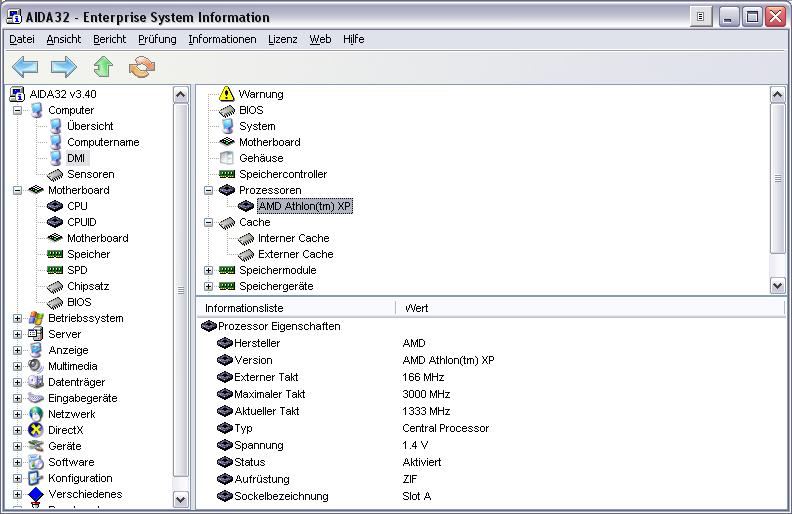This screenshot has width=792, height=514.
Task: Refresh with the orange arrows toolbar icon
Action: 141,67
